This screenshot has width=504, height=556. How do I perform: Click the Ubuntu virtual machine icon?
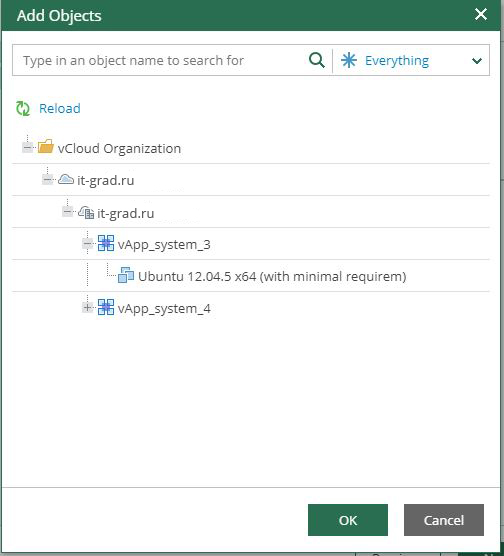click(x=126, y=275)
